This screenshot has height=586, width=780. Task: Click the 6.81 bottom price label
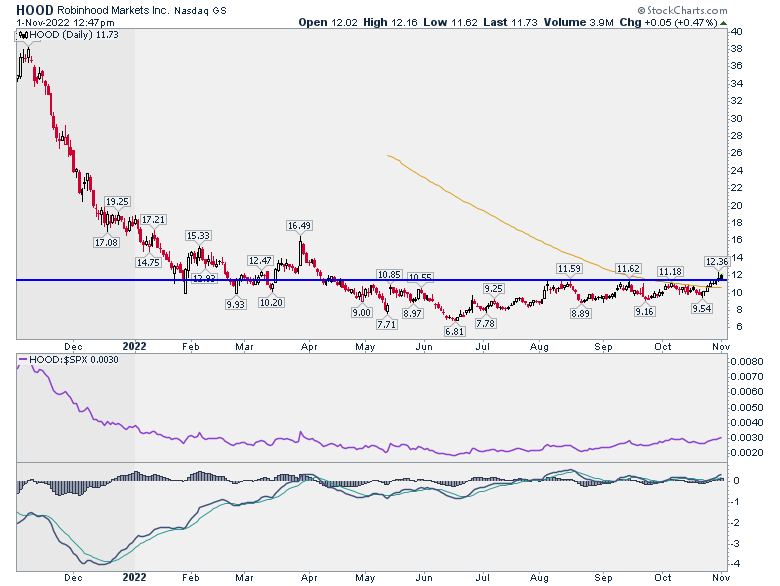click(x=454, y=331)
